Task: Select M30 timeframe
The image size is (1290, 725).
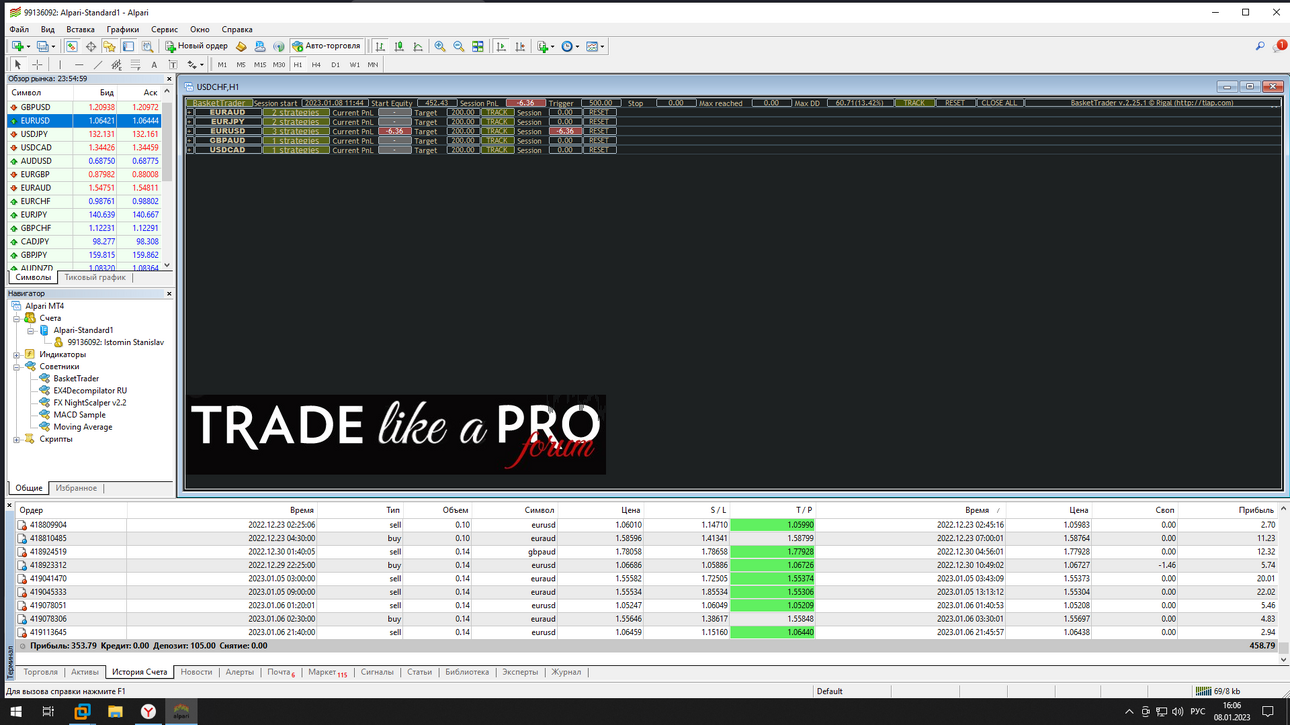Action: [279, 65]
